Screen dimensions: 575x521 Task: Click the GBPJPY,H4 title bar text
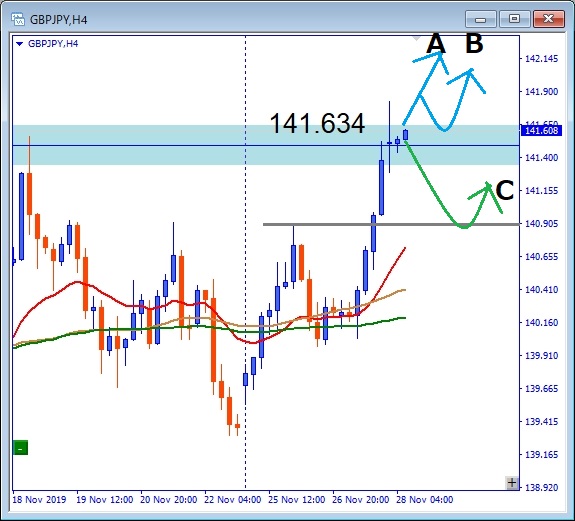coord(58,20)
